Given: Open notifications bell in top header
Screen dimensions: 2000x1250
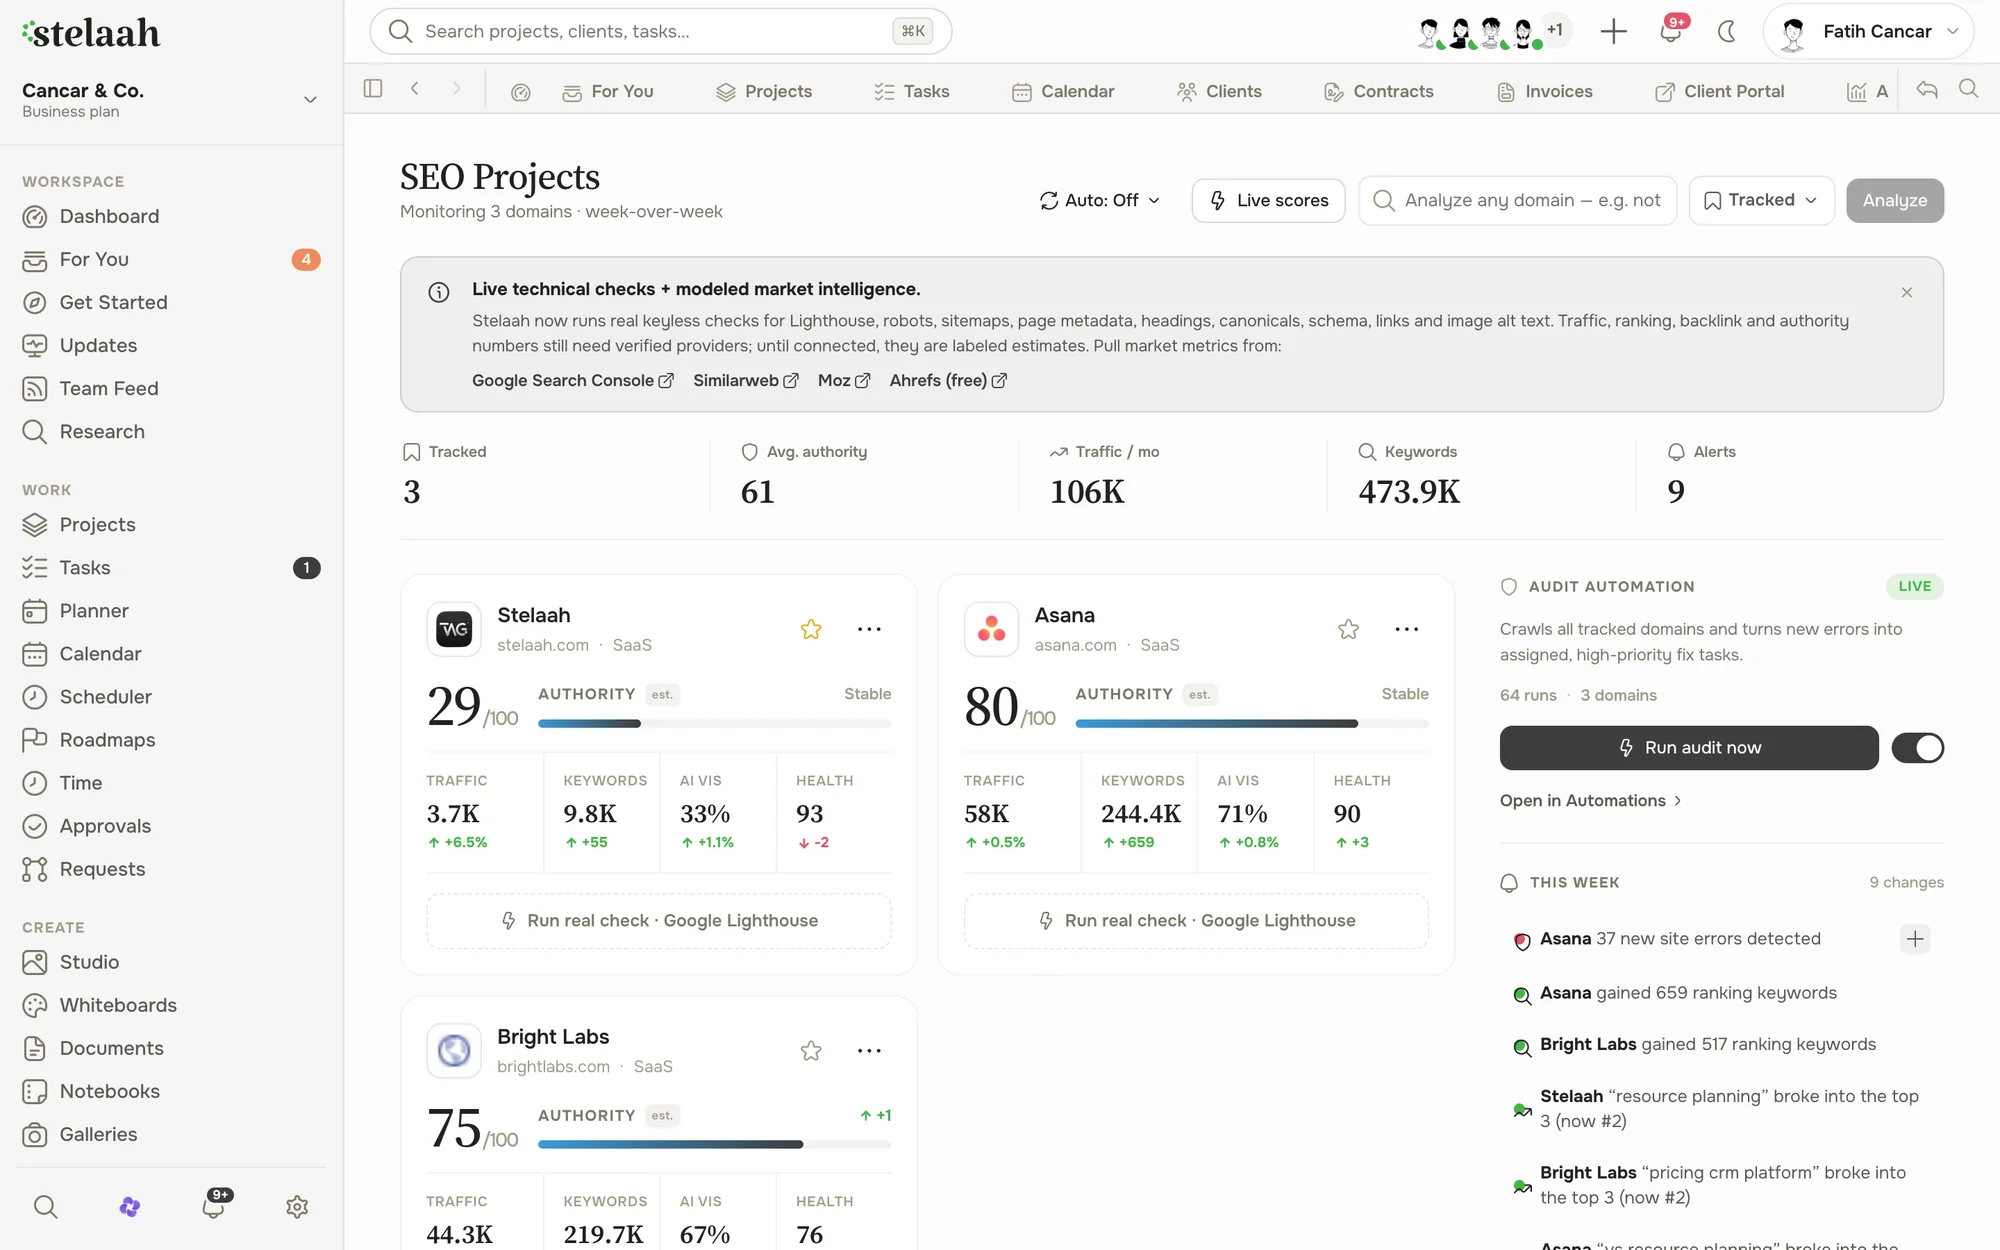Looking at the screenshot, I should click(1670, 31).
